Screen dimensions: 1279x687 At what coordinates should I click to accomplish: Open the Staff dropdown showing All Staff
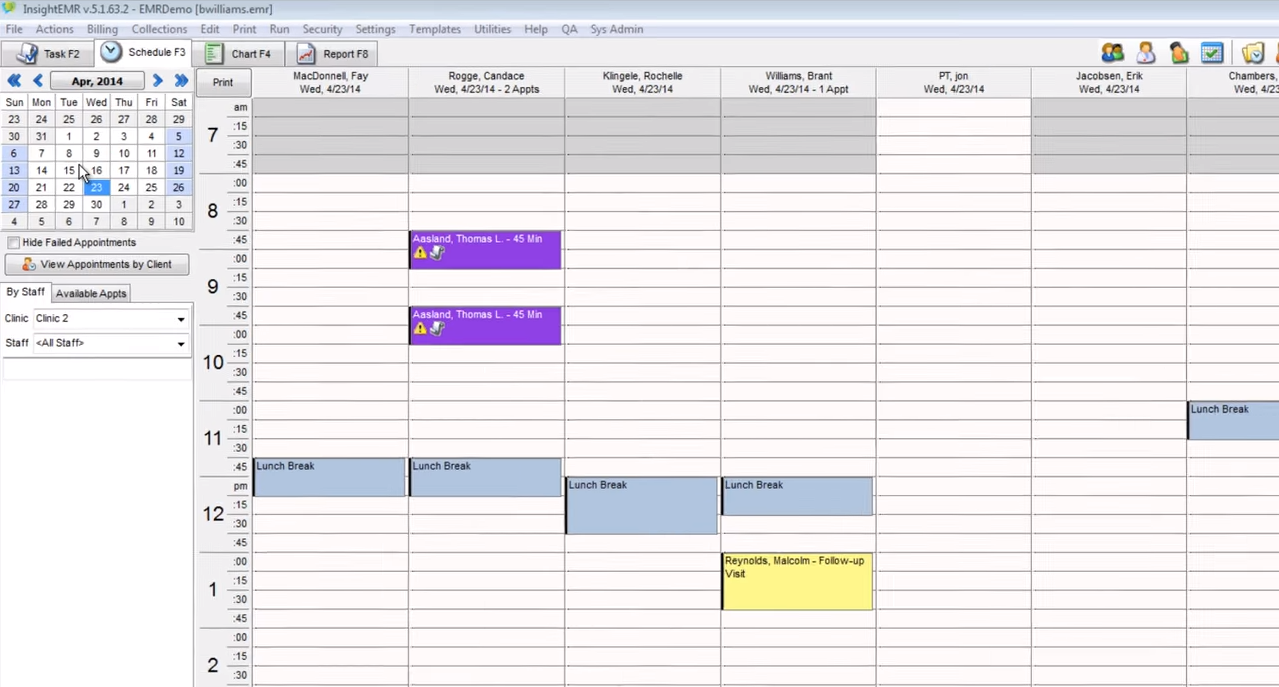click(111, 343)
